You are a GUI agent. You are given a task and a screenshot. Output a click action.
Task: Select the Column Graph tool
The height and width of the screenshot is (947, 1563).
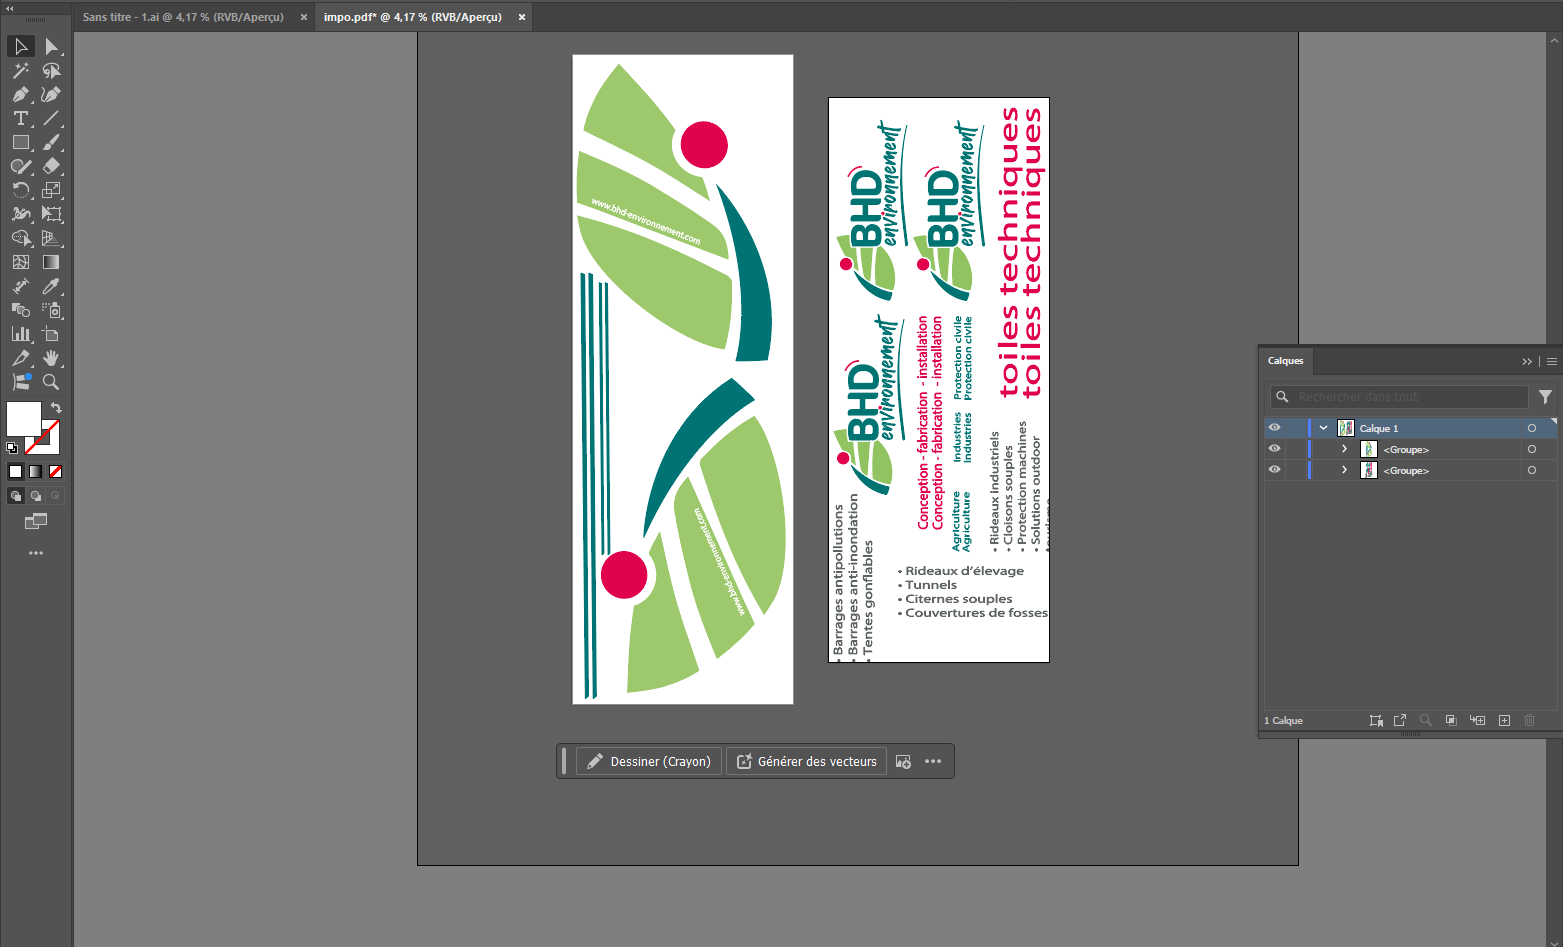21,334
